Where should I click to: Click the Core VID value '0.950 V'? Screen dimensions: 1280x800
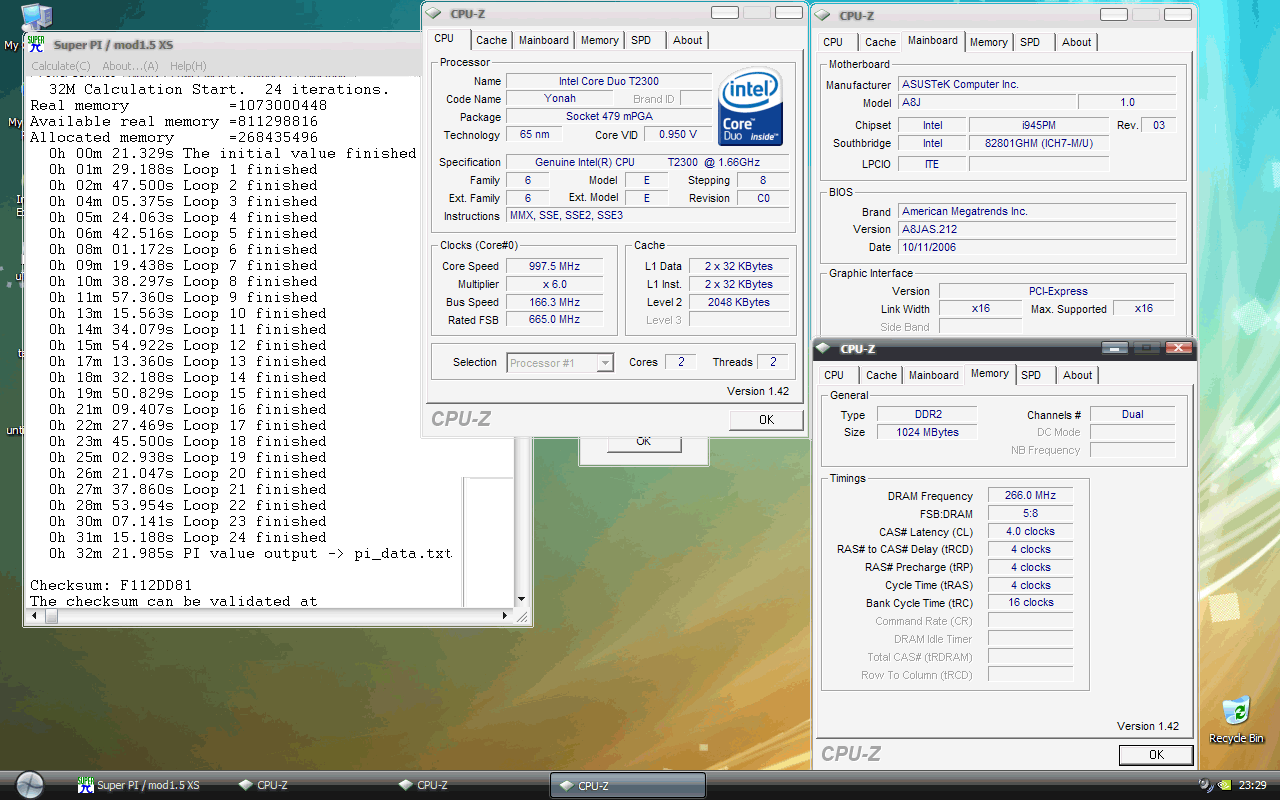678,135
